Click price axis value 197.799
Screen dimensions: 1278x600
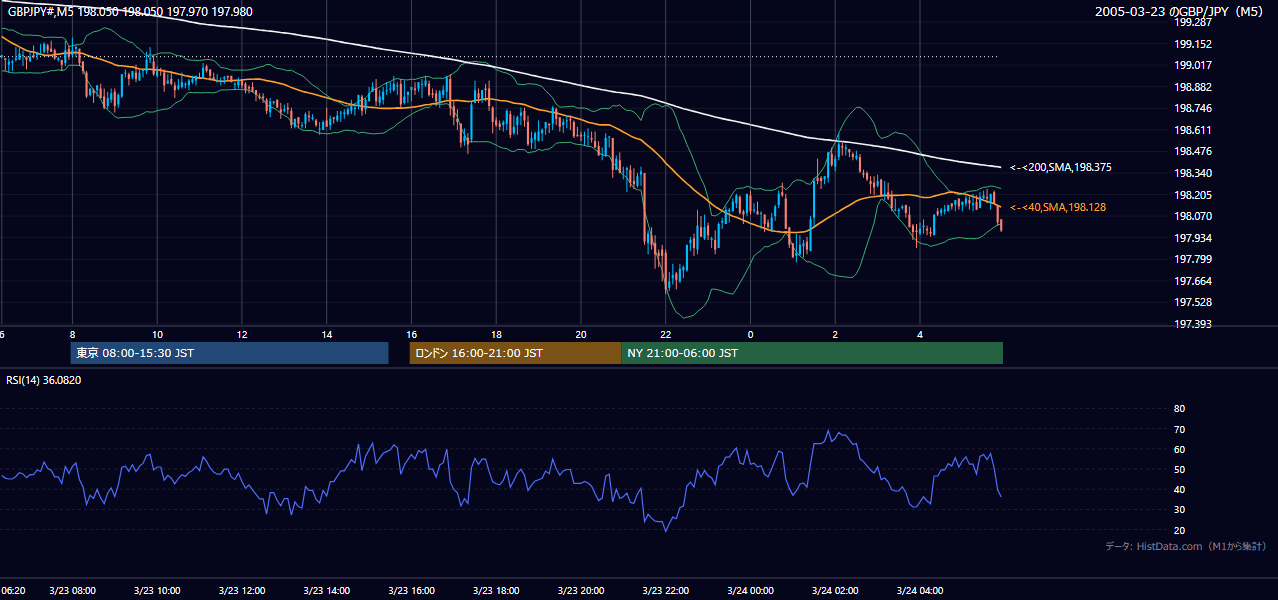[1193, 259]
